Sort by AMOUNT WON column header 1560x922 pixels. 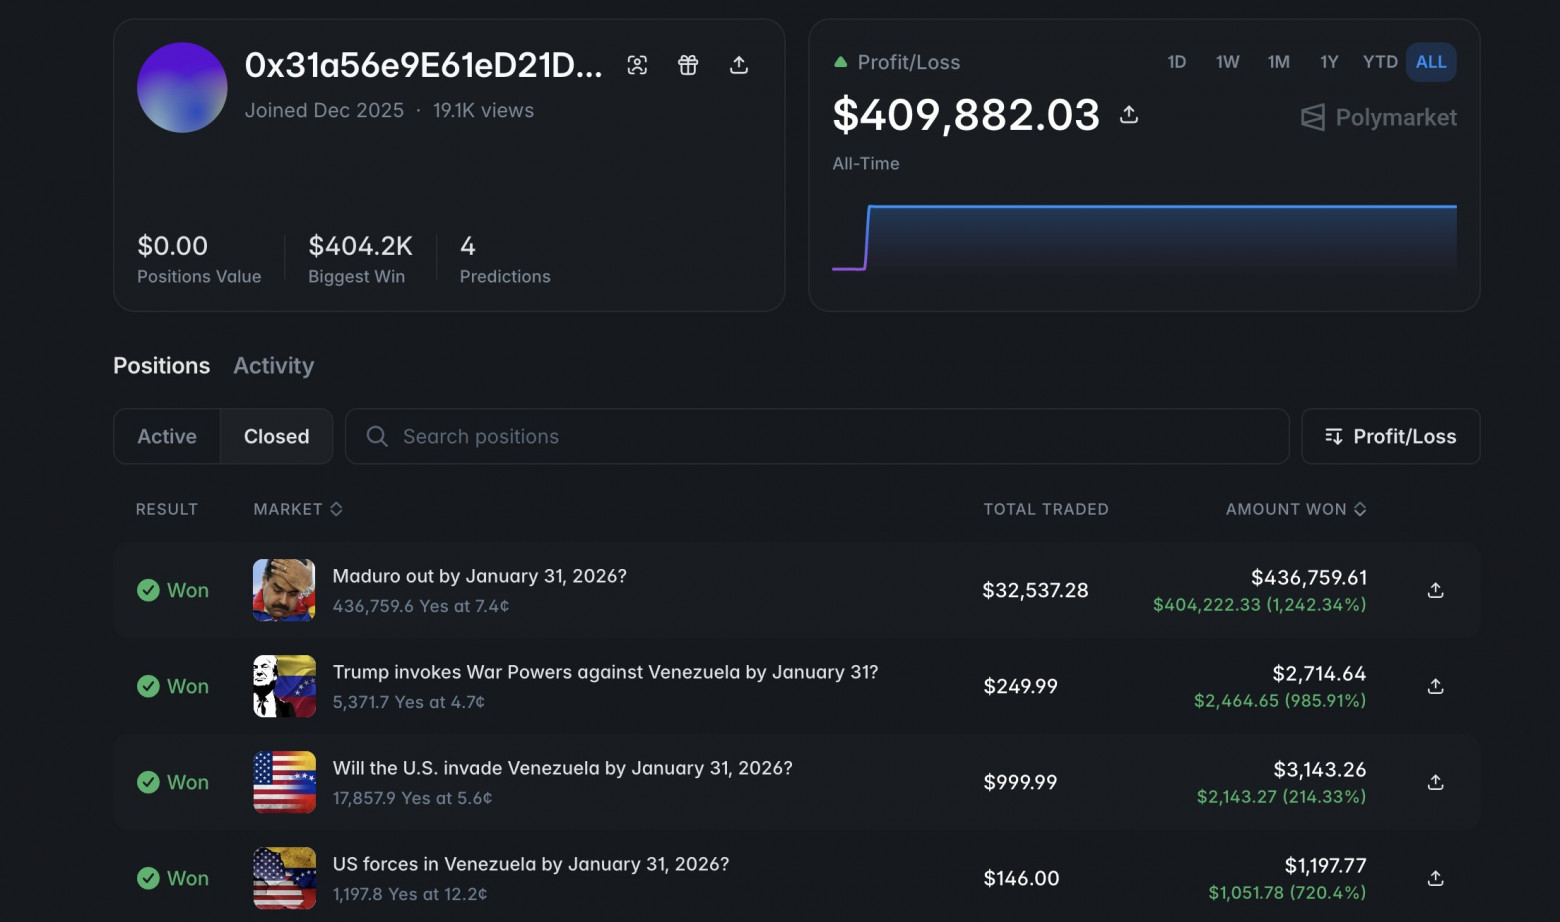1296,509
